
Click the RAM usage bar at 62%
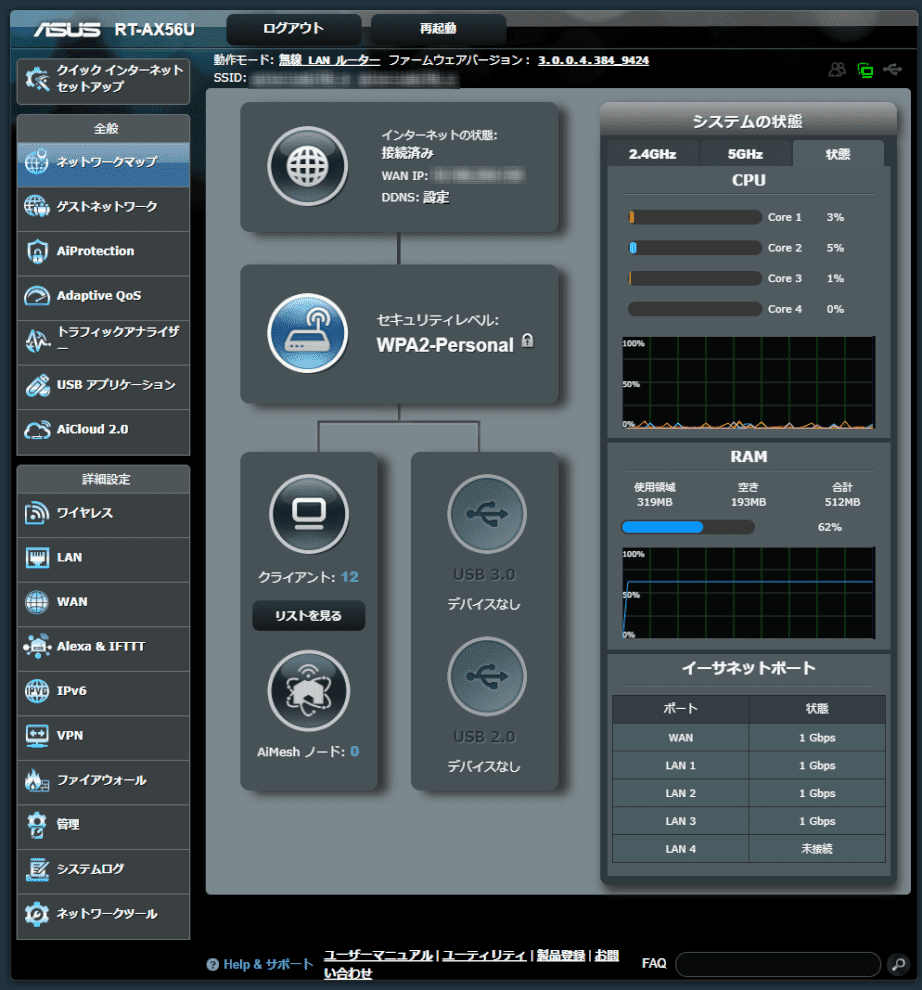point(688,527)
